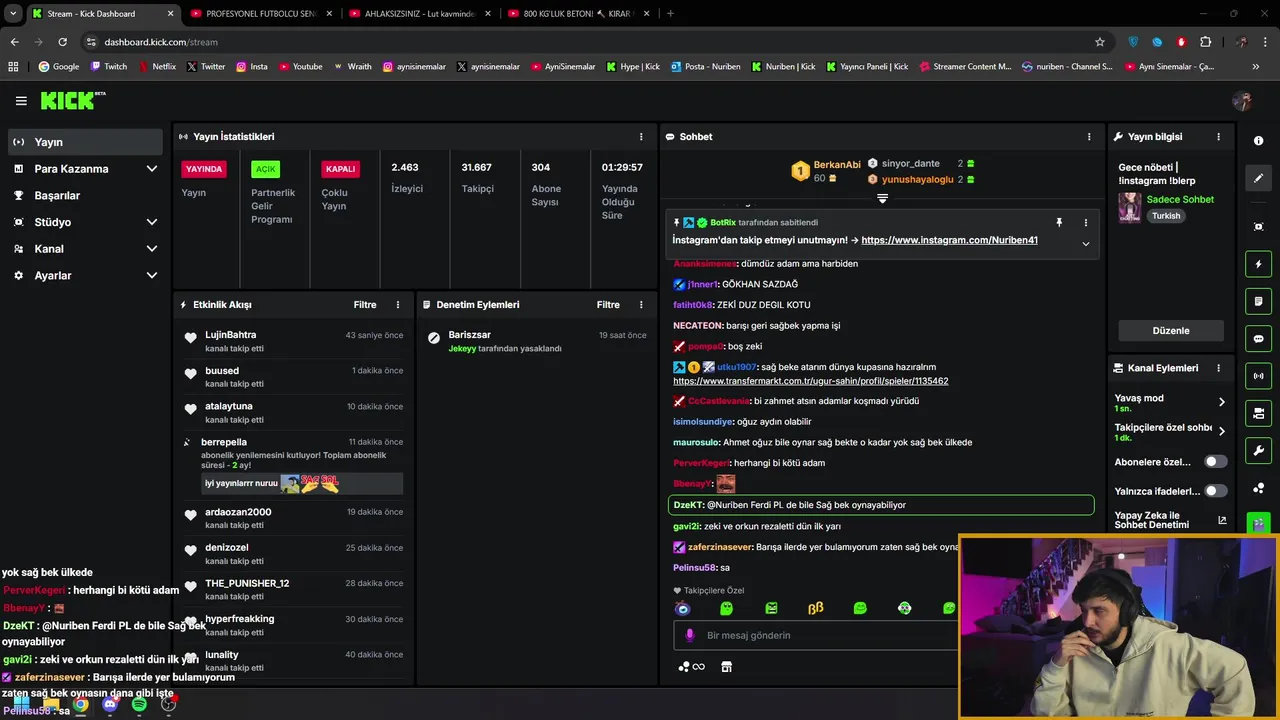Expand Stüdyo sidebar section
Viewport: 1280px width, 720px height.
click(x=152, y=222)
